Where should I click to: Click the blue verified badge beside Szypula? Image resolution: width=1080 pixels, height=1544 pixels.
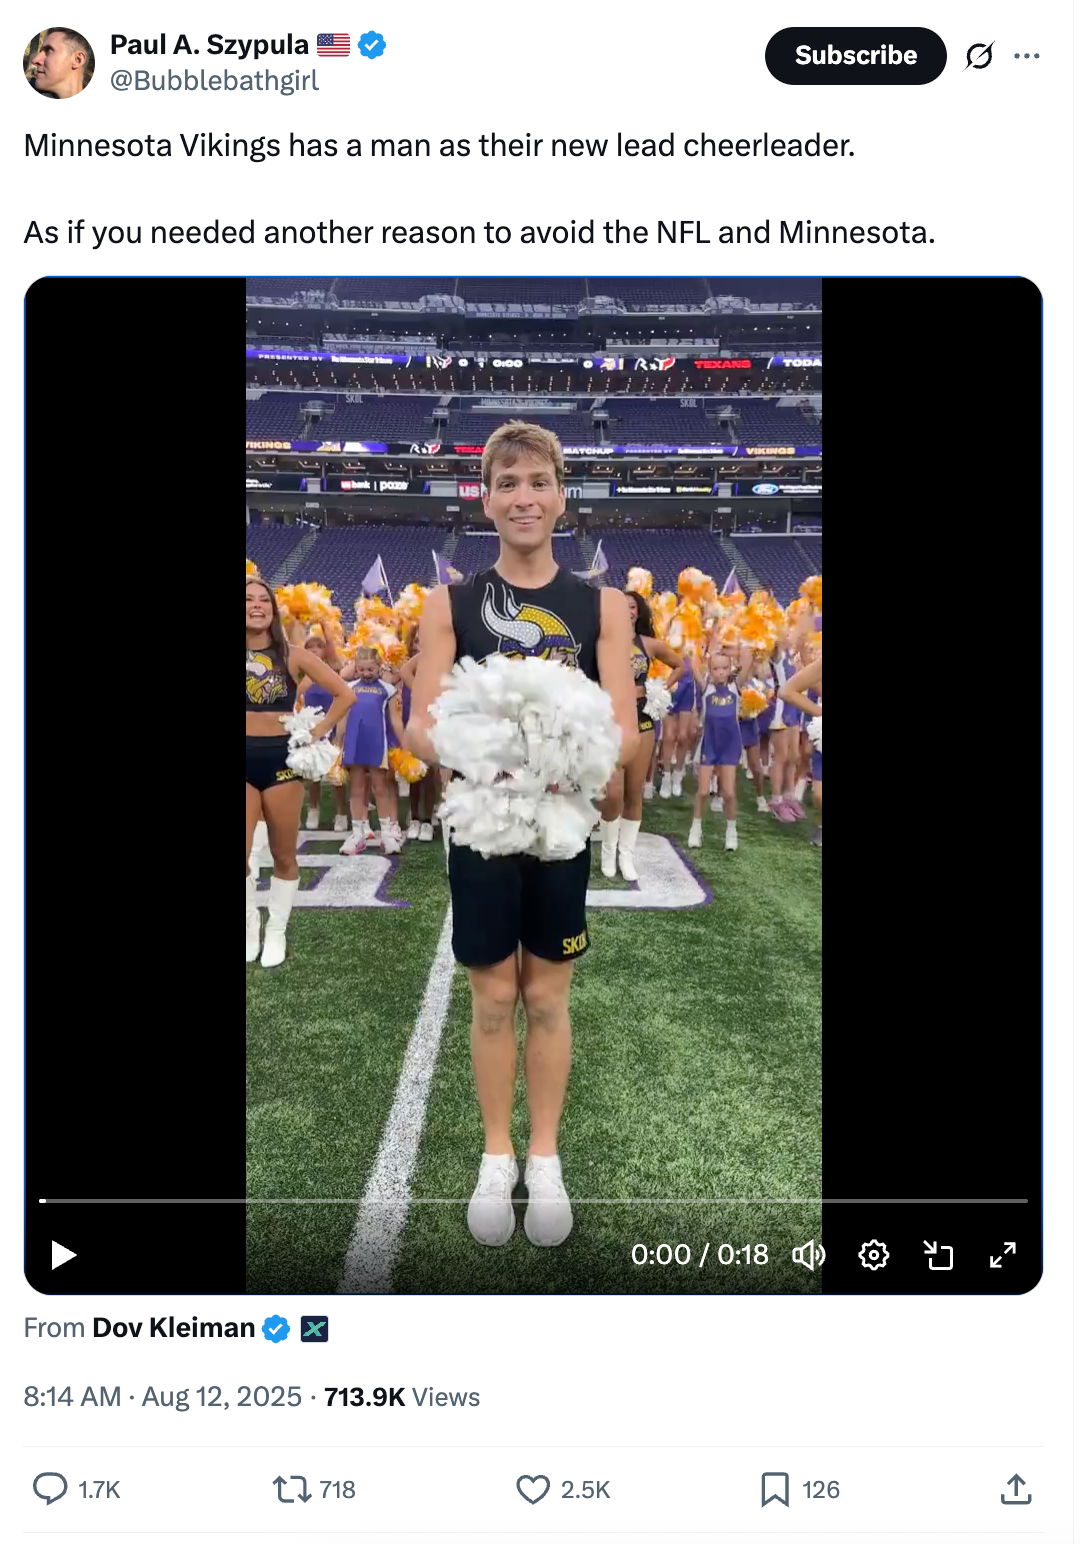(x=372, y=45)
